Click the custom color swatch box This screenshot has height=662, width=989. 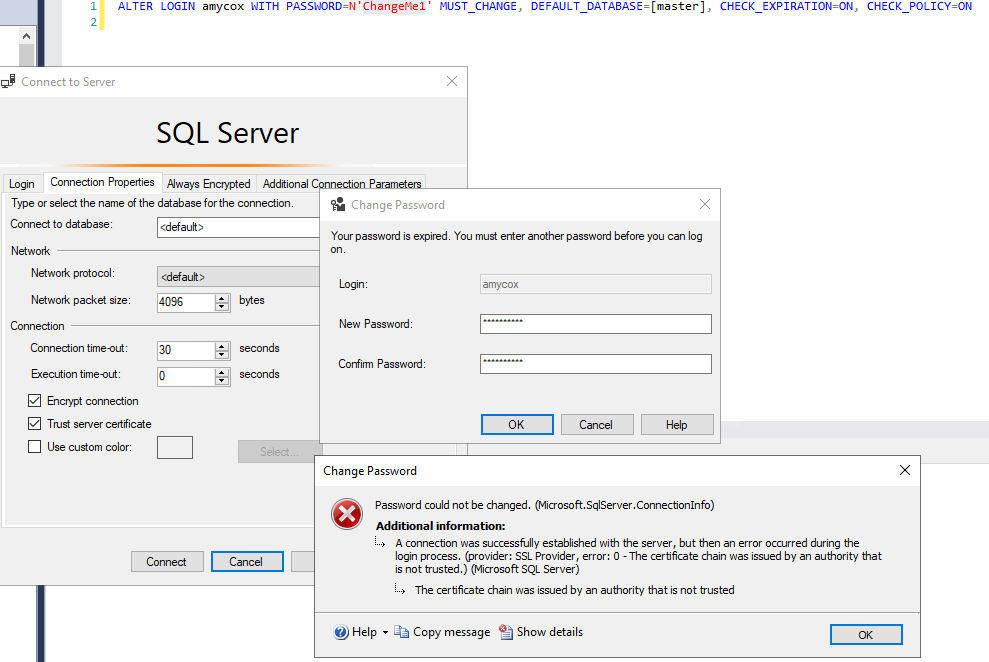pos(175,448)
